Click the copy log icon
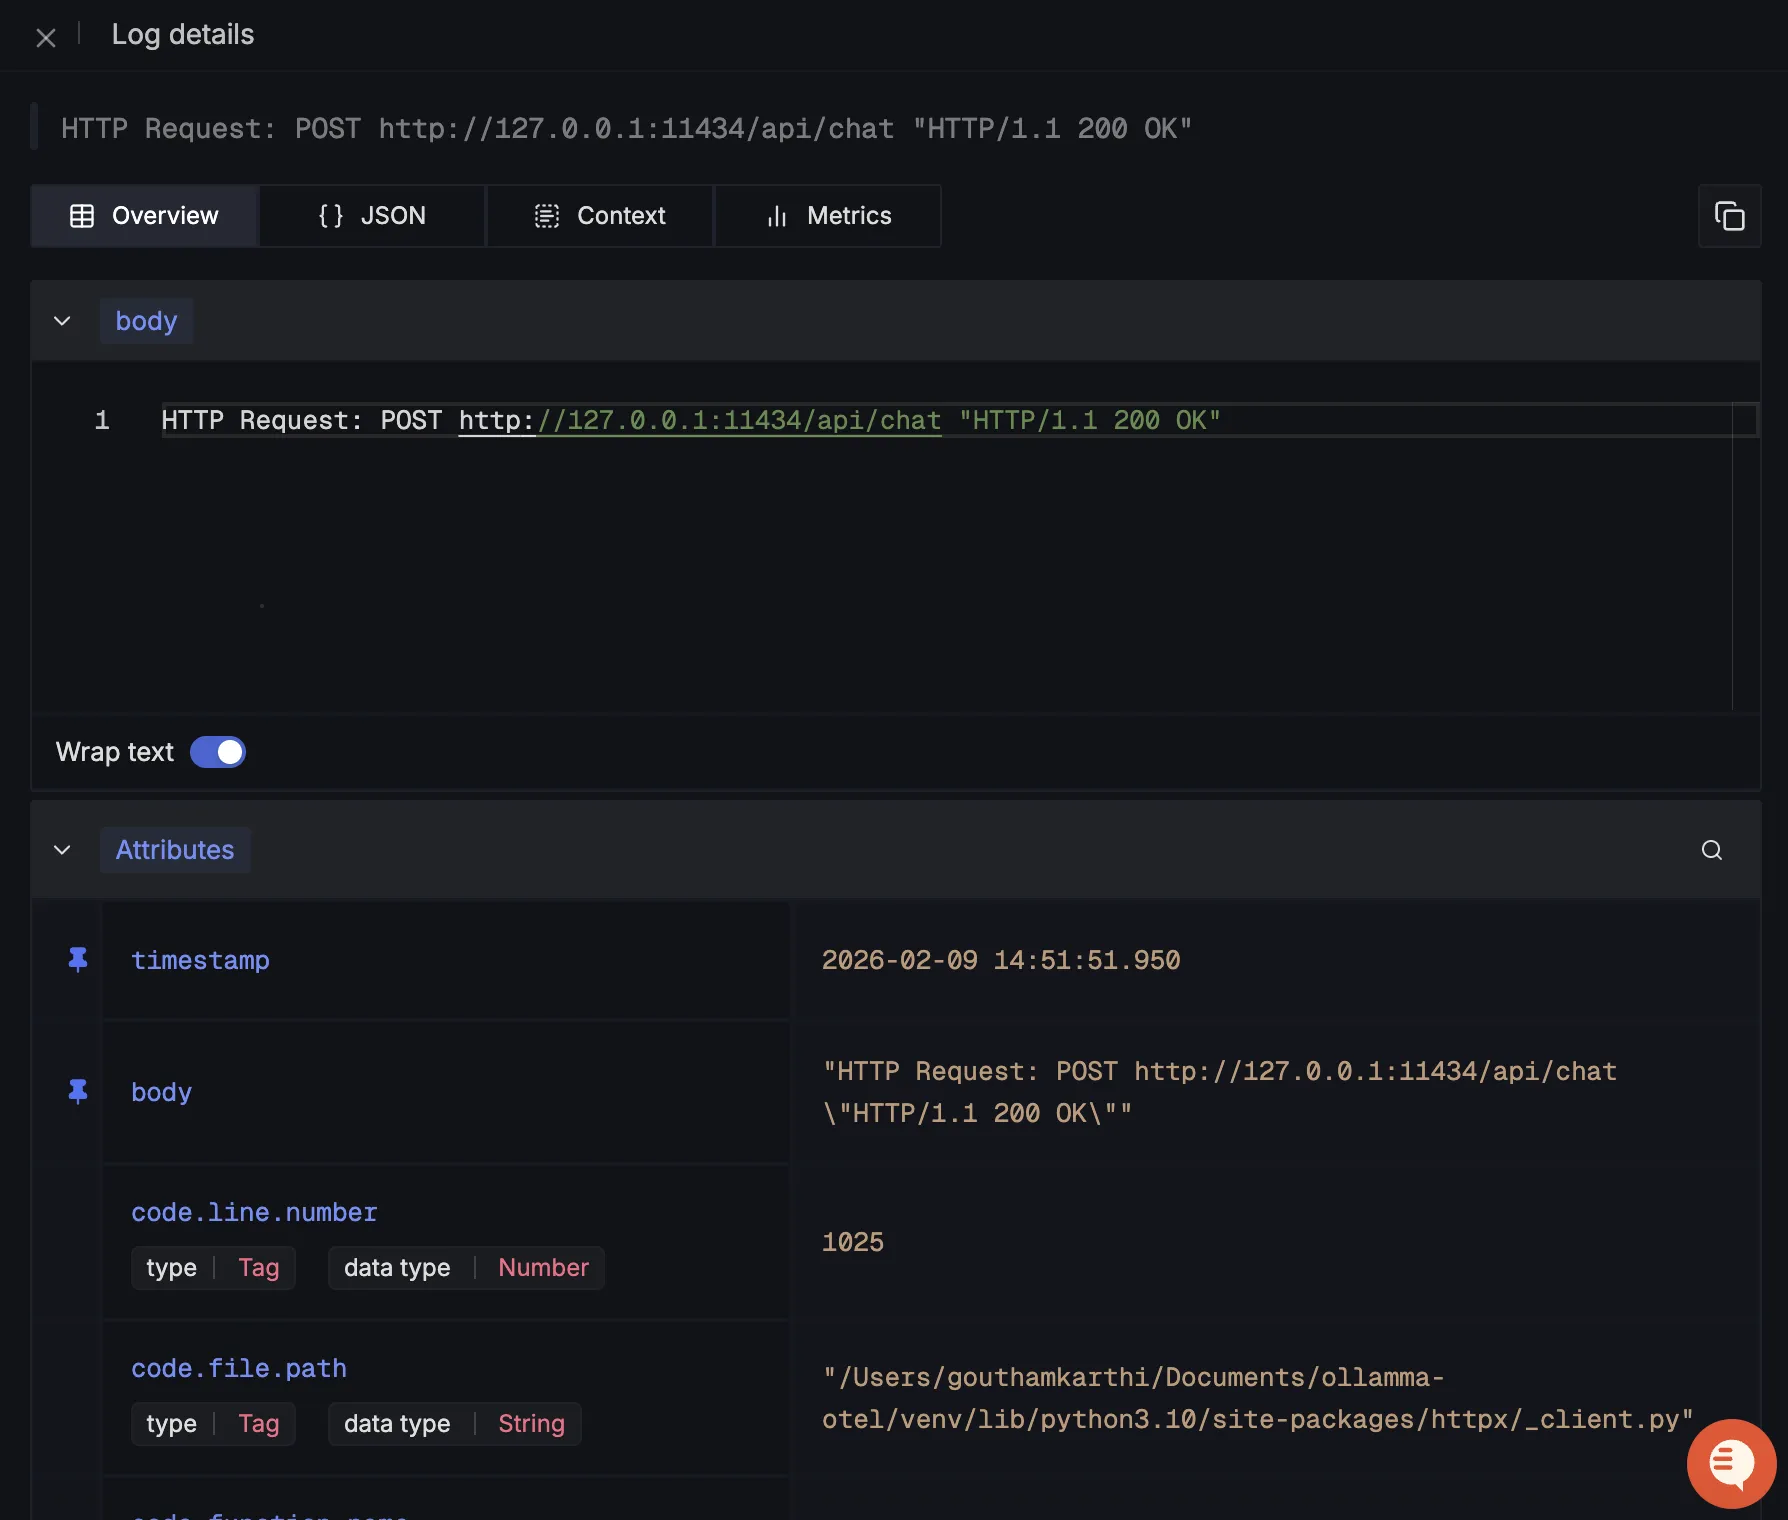Image resolution: width=1788 pixels, height=1520 pixels. coord(1729,216)
